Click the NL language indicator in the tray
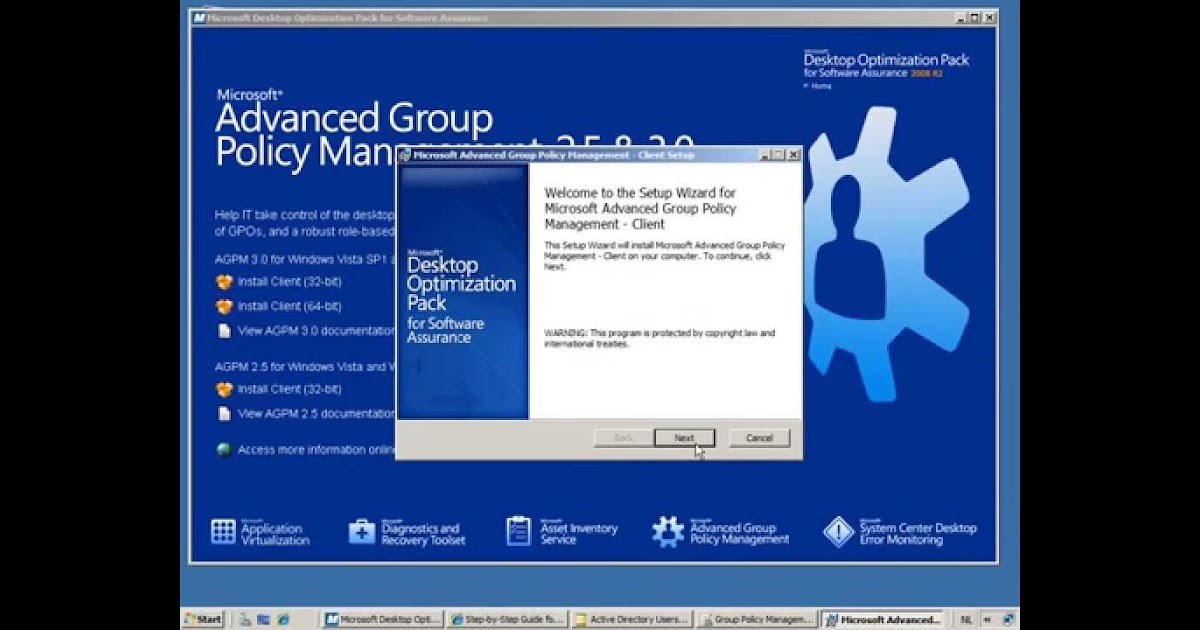The width and height of the screenshot is (1200, 630). [x=966, y=619]
